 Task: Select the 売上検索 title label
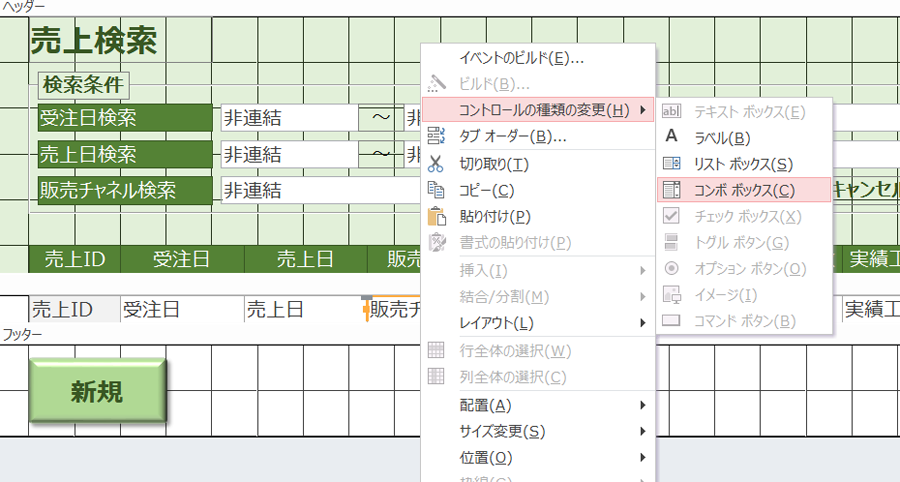93,42
